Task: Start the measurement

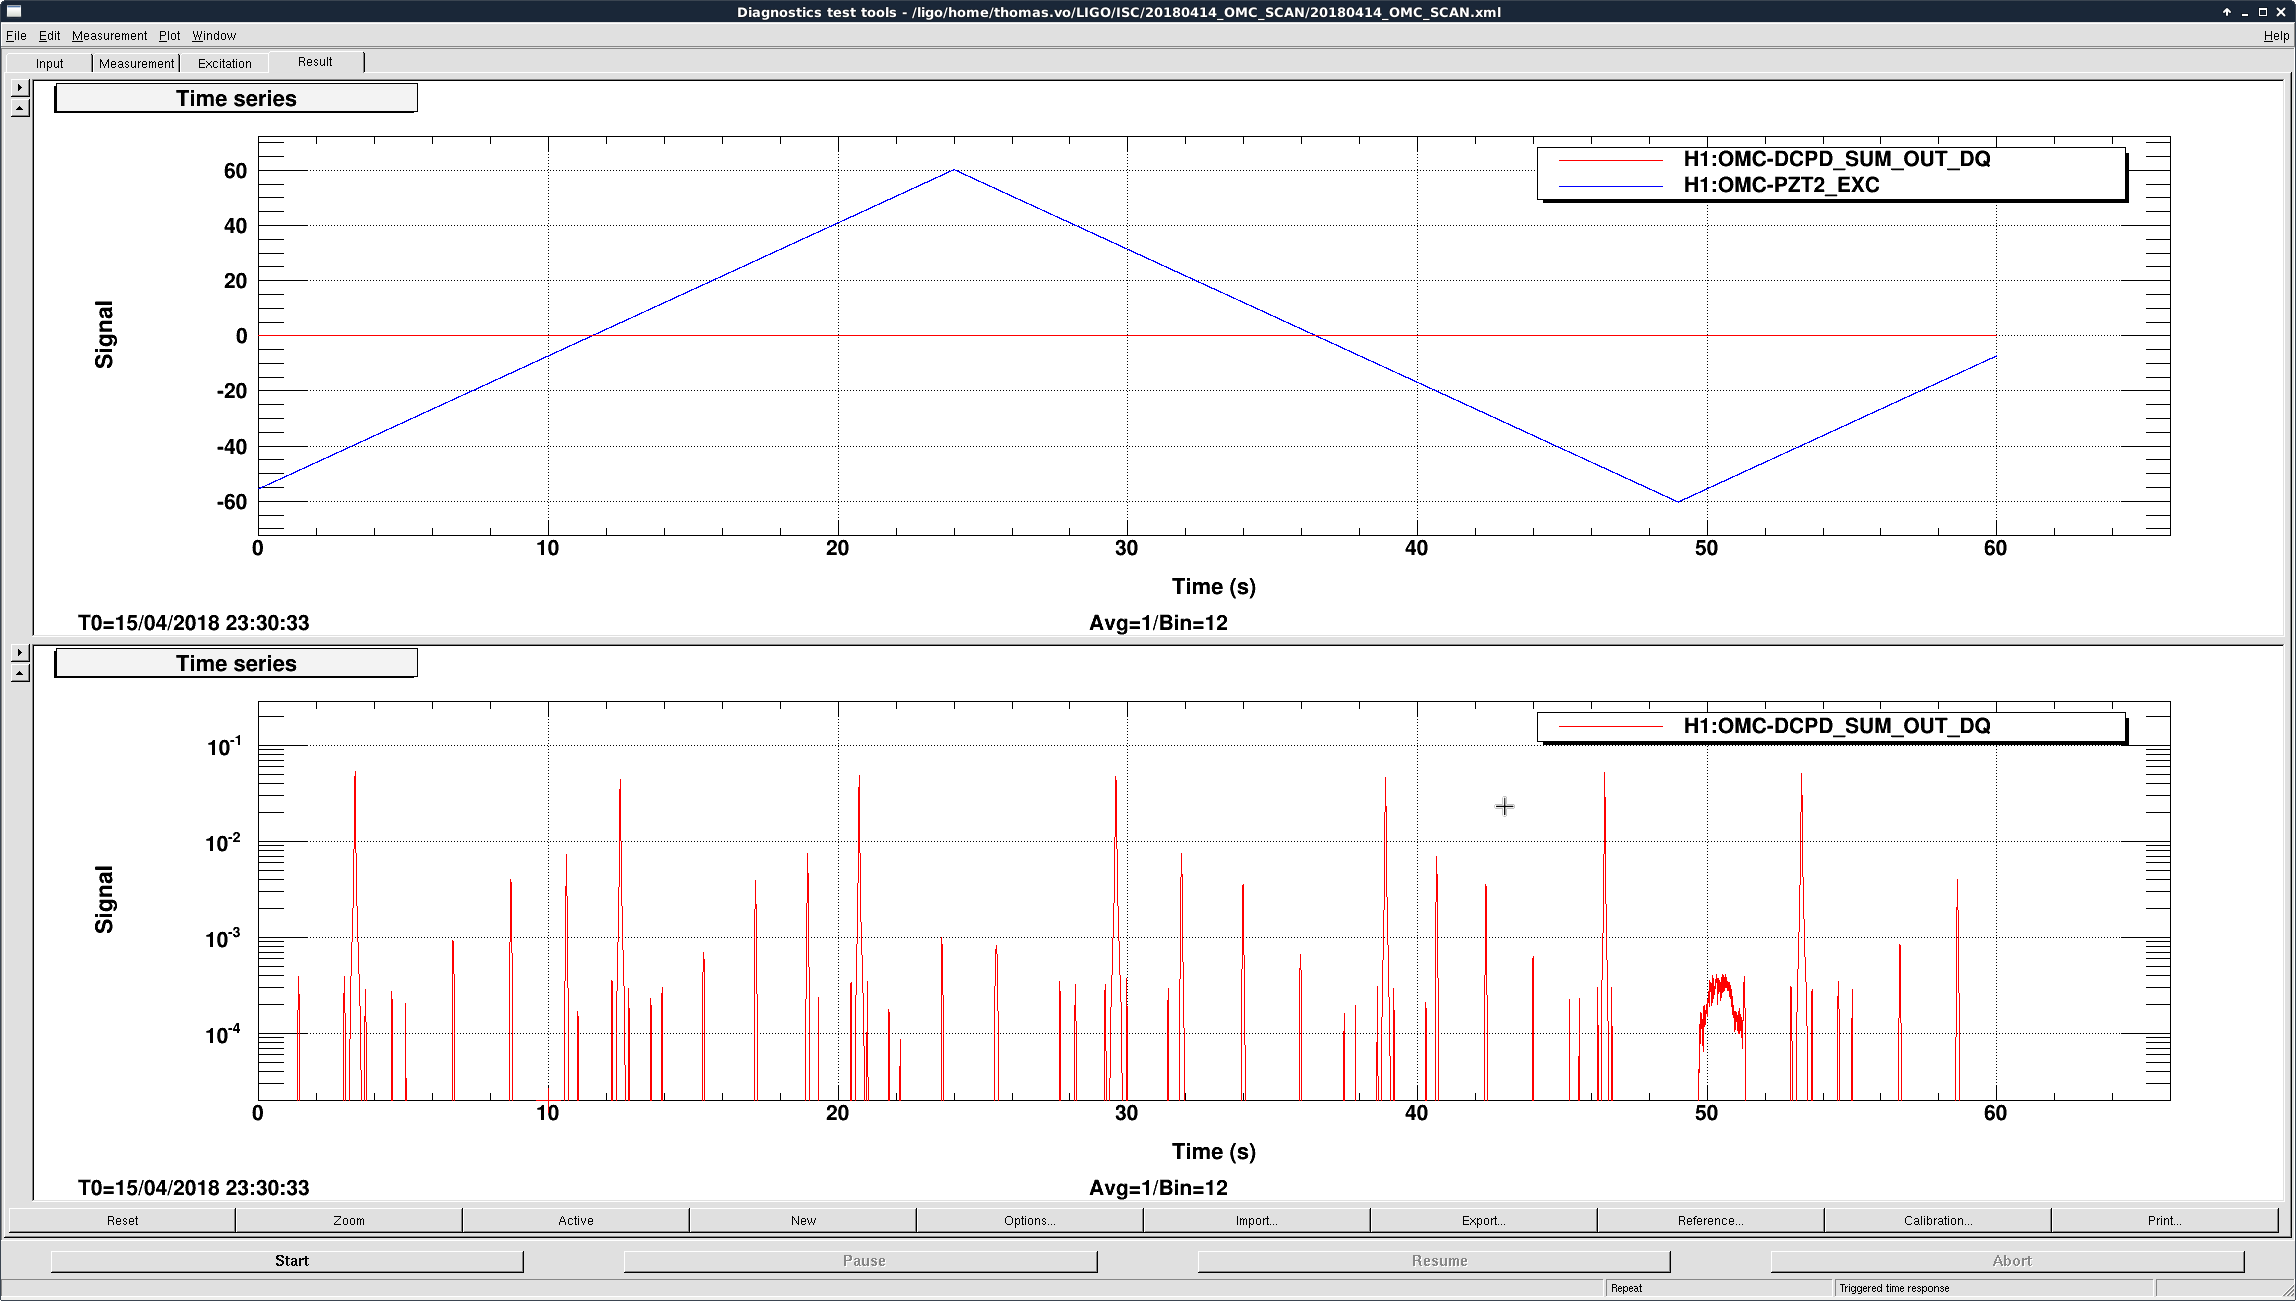Action: pyautogui.click(x=287, y=1261)
